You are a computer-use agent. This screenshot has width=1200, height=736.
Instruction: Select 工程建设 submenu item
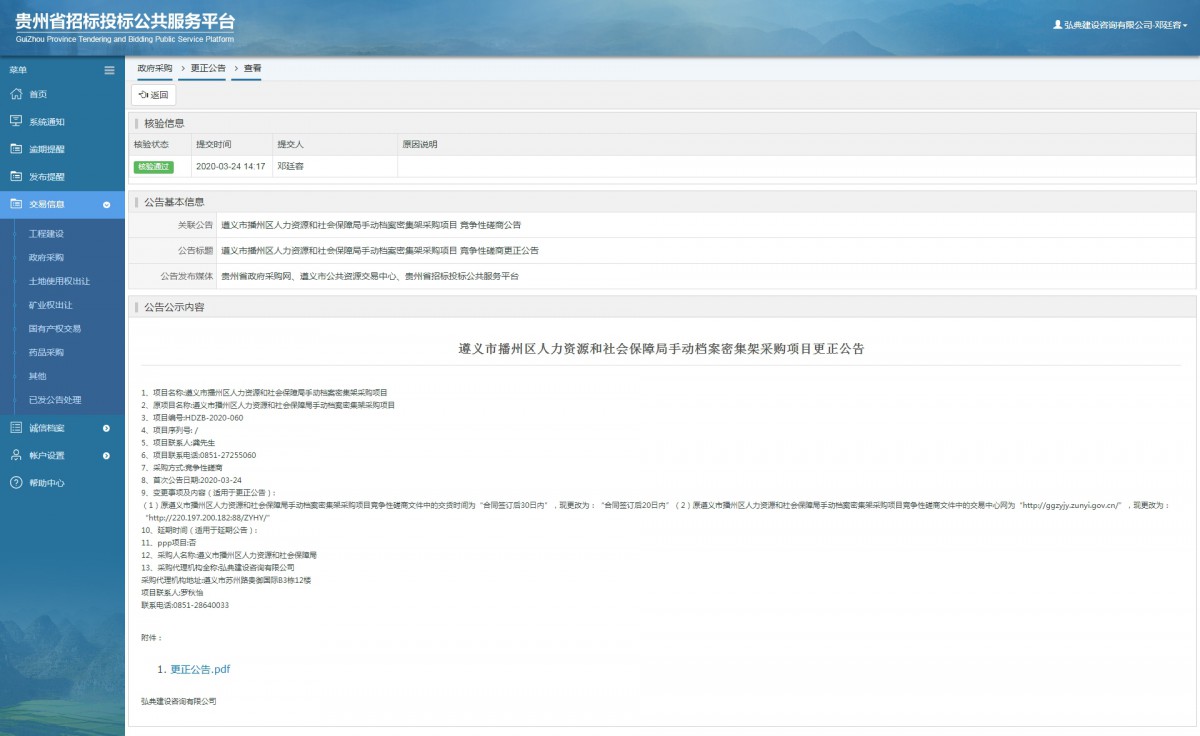pyautogui.click(x=46, y=233)
